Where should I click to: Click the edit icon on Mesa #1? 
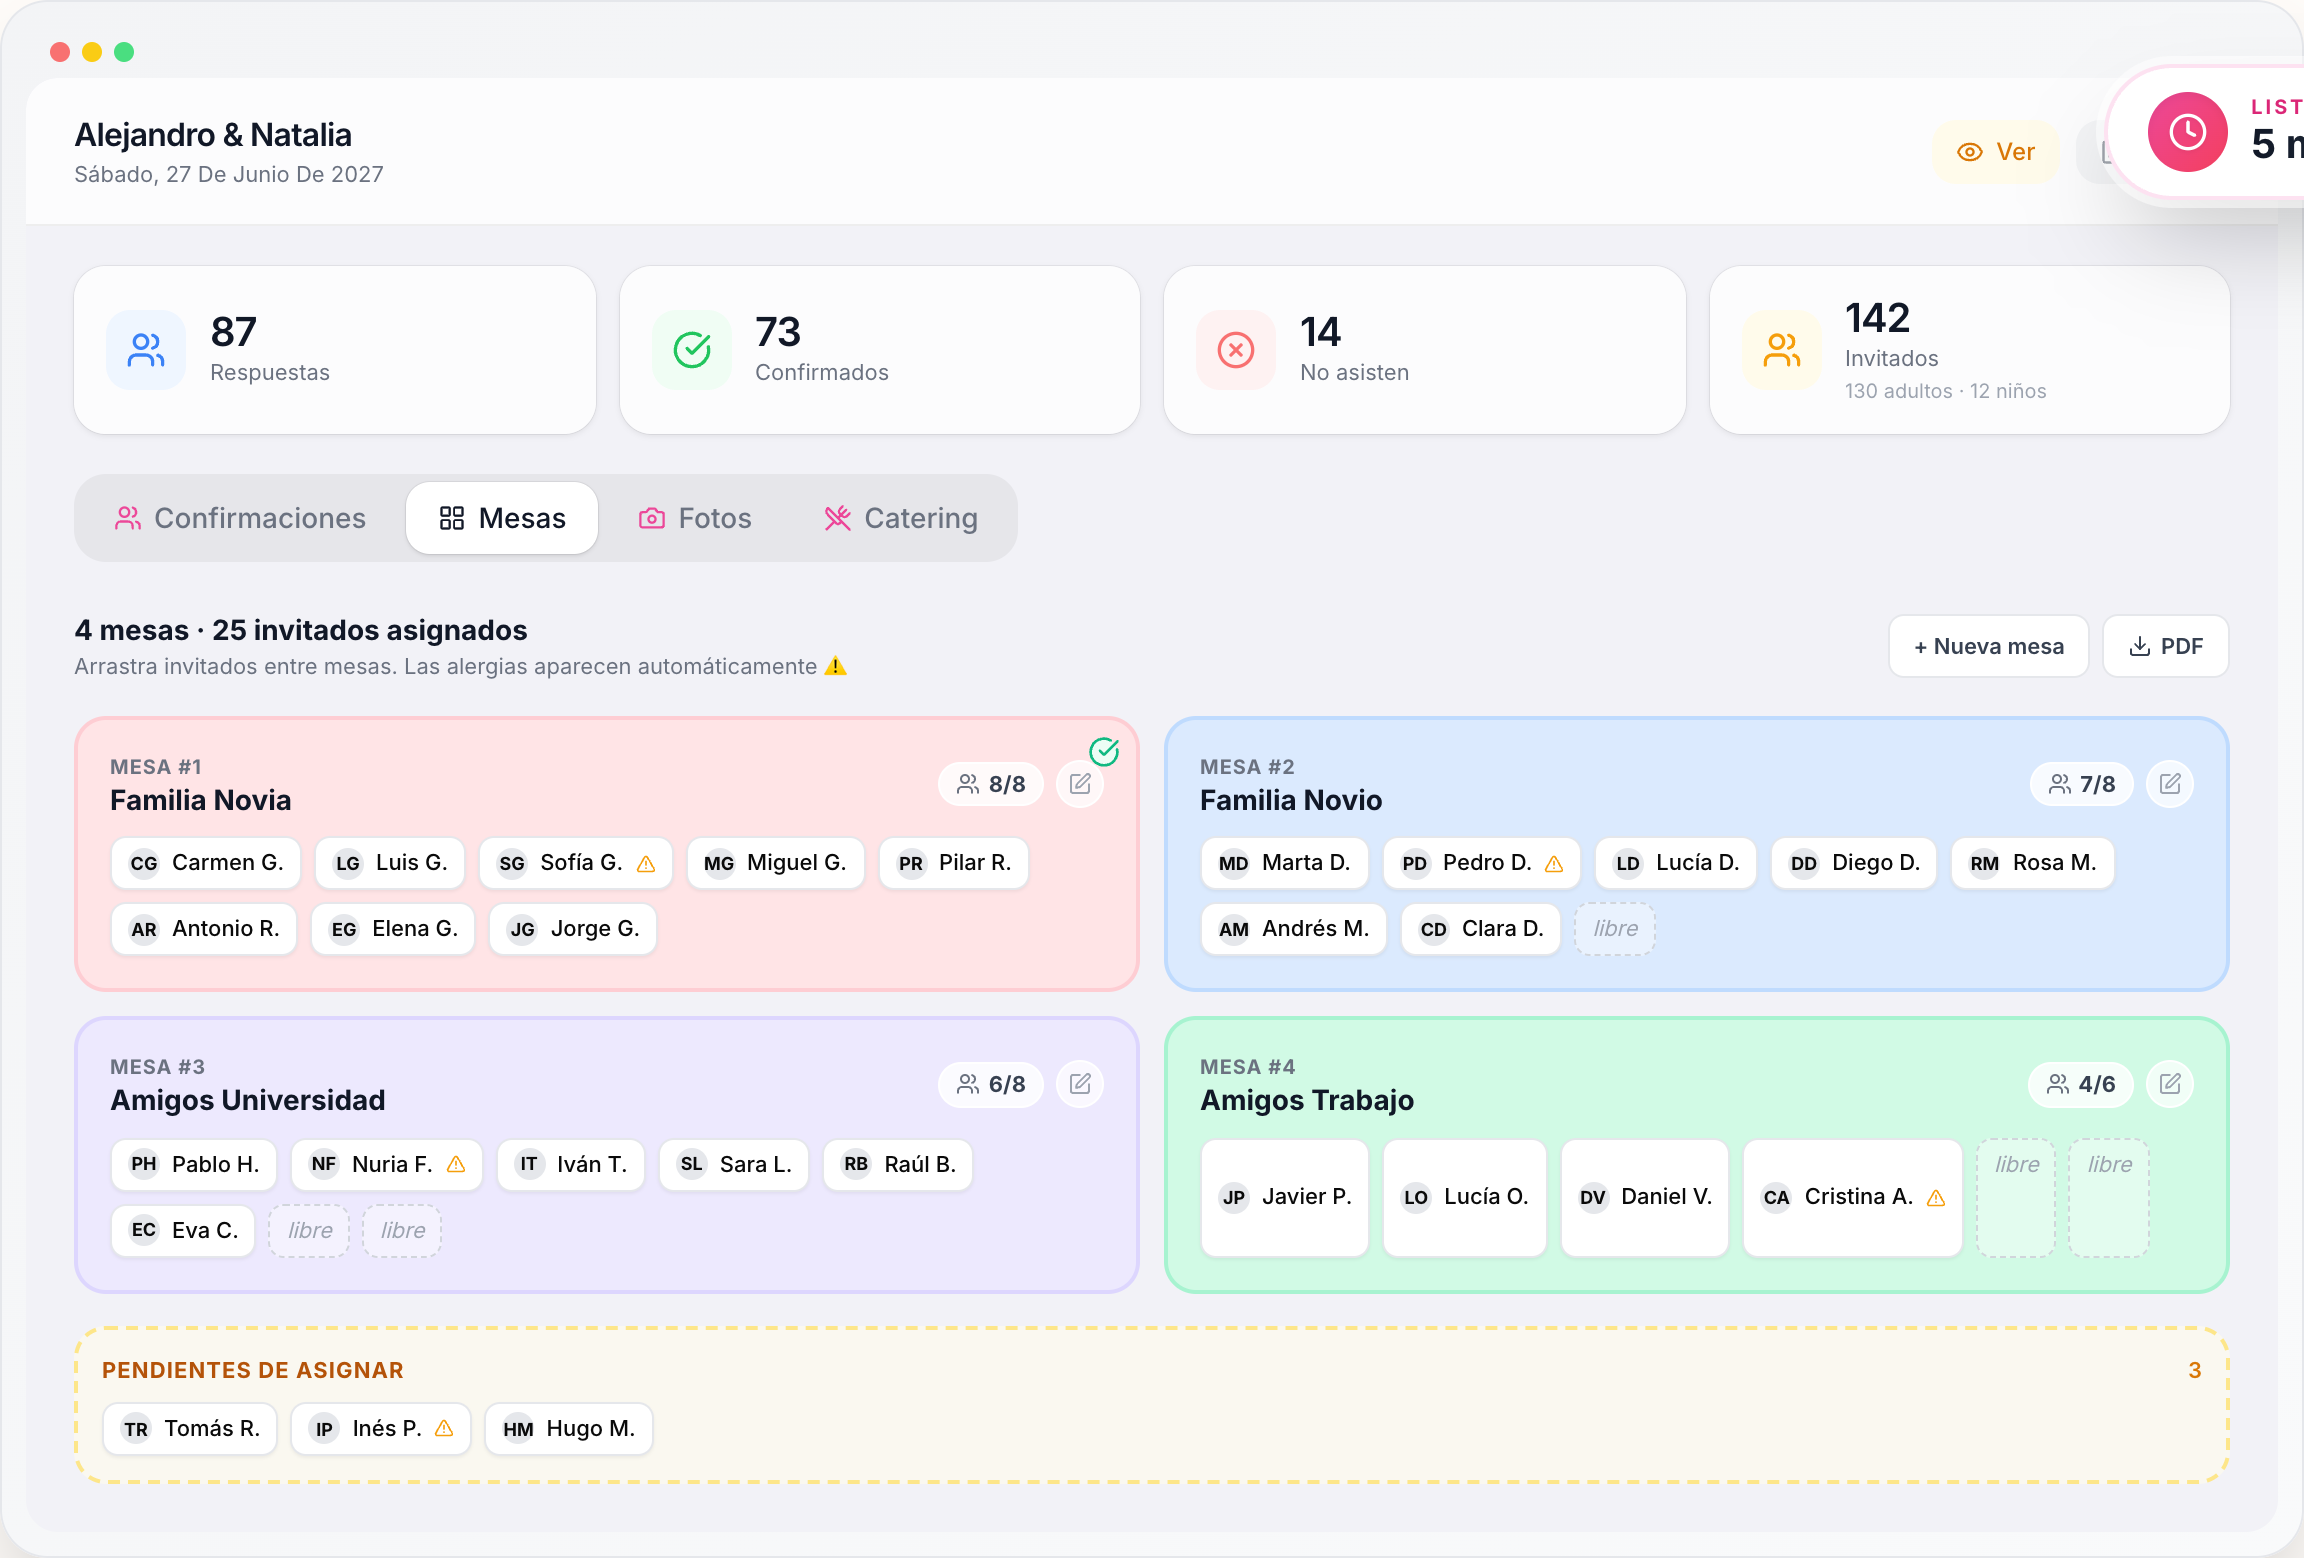[x=1080, y=784]
